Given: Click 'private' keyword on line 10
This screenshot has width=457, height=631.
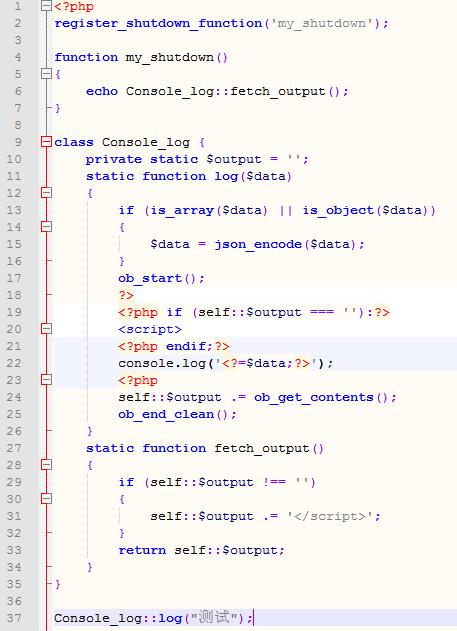Looking at the screenshot, I should (x=114, y=159).
